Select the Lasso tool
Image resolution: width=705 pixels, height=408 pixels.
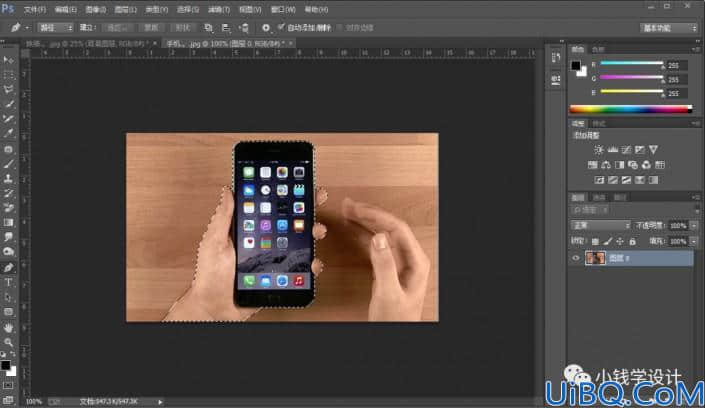(8, 90)
